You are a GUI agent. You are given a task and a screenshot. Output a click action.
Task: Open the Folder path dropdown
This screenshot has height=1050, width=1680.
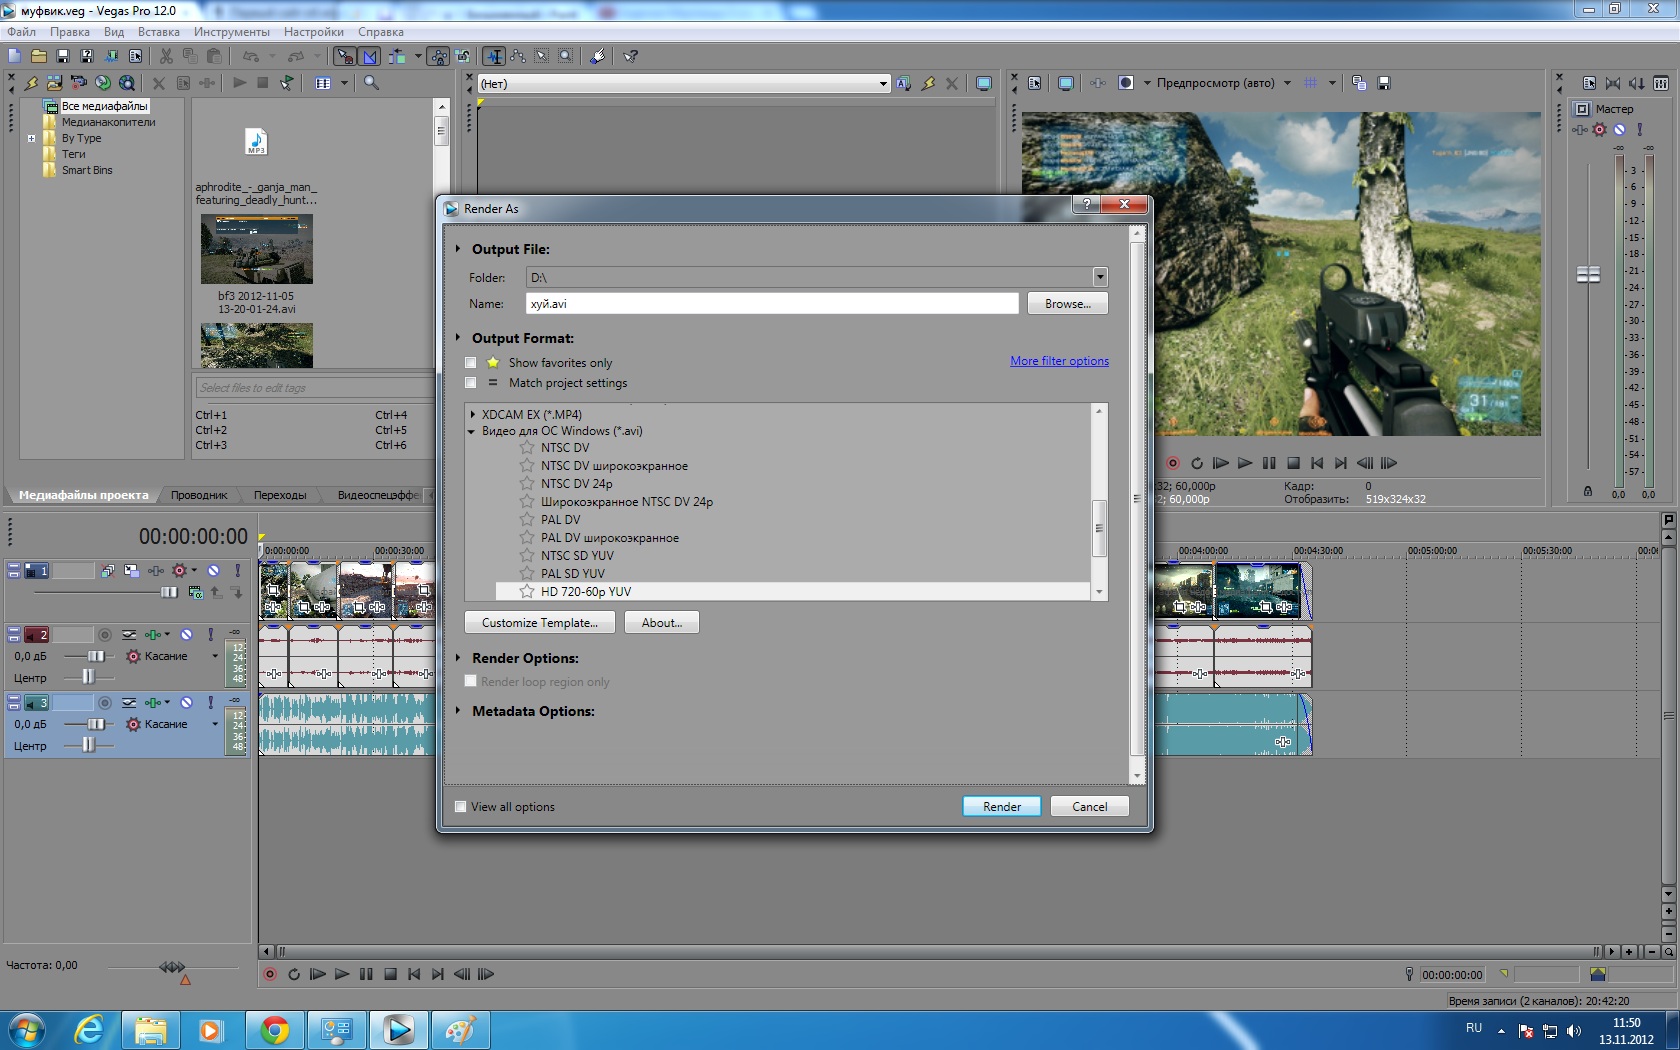1100,277
